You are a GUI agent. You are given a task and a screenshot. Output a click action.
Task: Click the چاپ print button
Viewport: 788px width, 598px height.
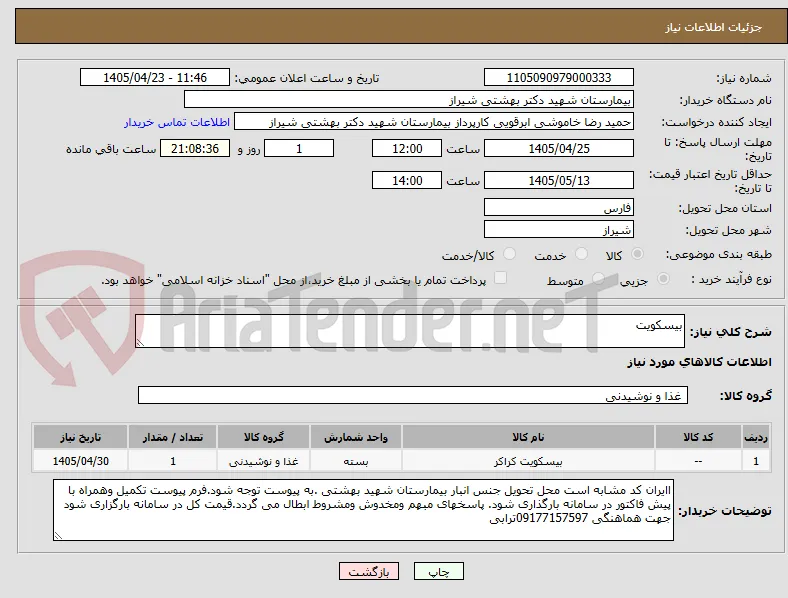click(438, 571)
